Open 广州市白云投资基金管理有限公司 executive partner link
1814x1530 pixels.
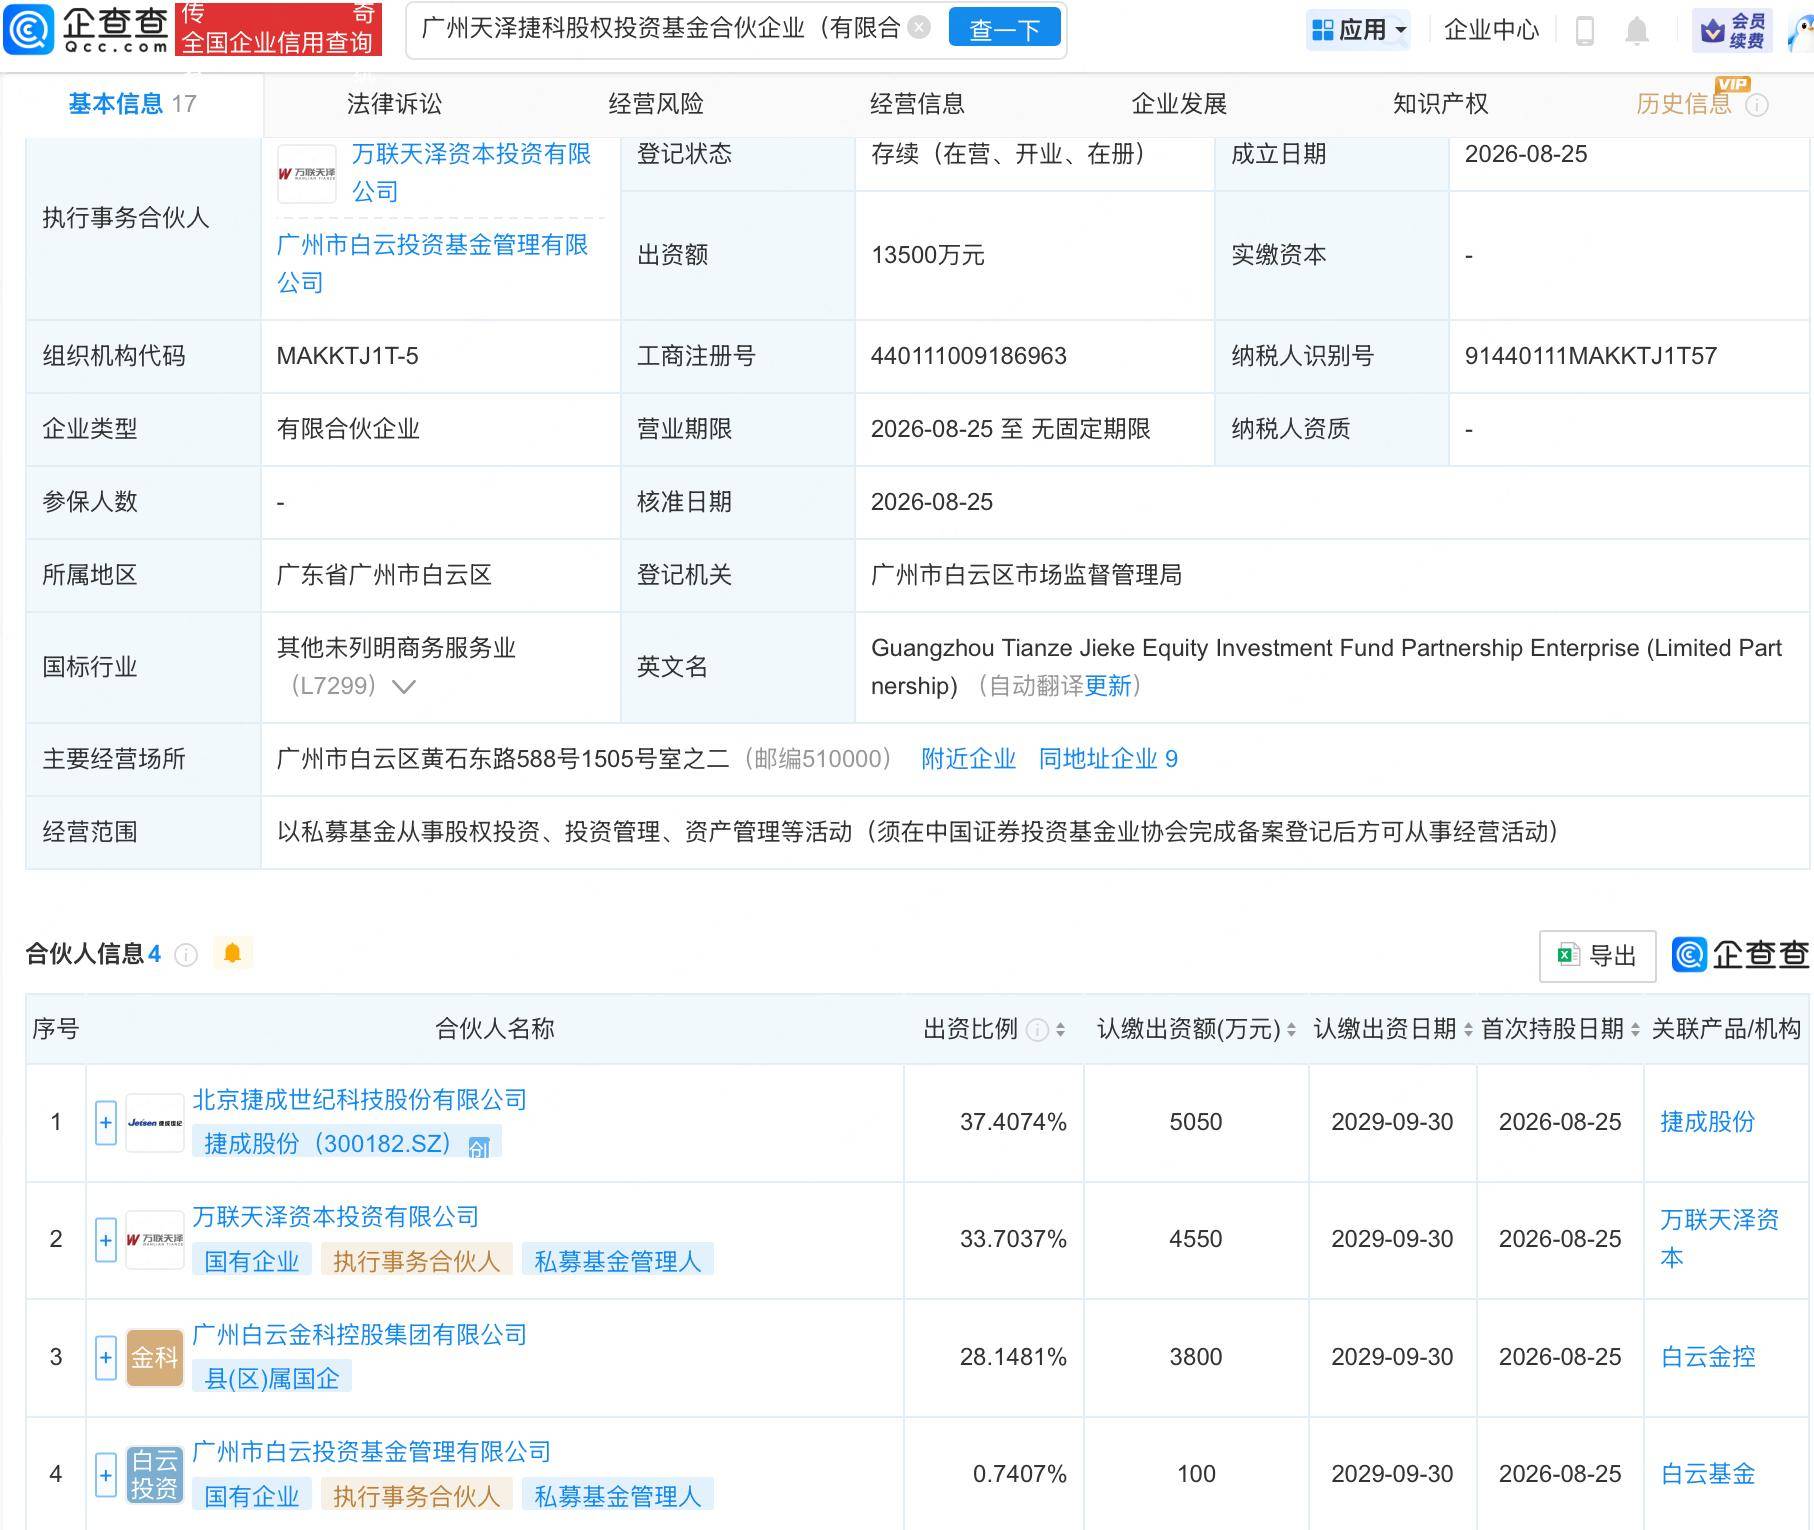coord(432,263)
